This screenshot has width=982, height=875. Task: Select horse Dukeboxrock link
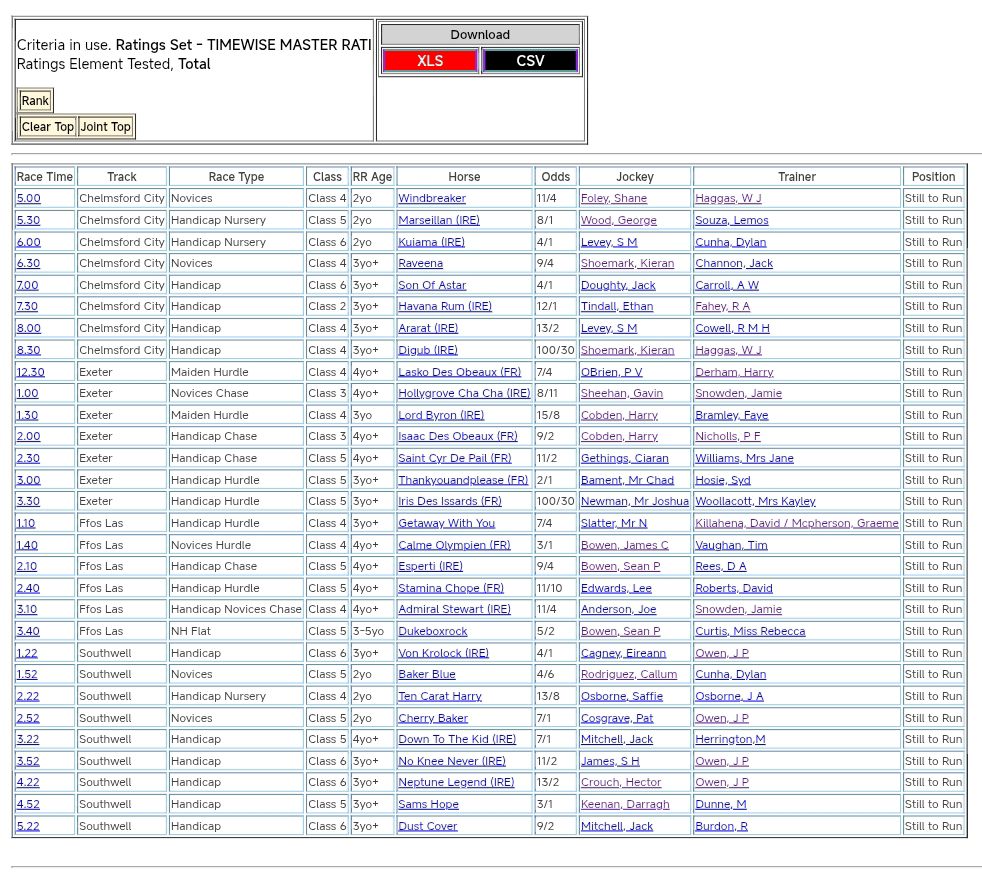coord(433,632)
